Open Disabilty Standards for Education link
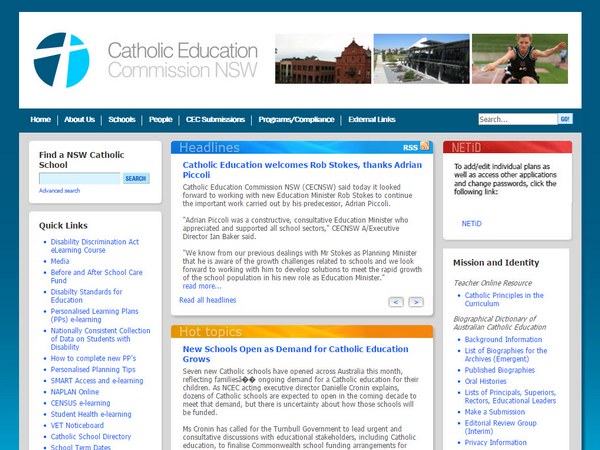This screenshot has height=450, width=600. click(86, 296)
